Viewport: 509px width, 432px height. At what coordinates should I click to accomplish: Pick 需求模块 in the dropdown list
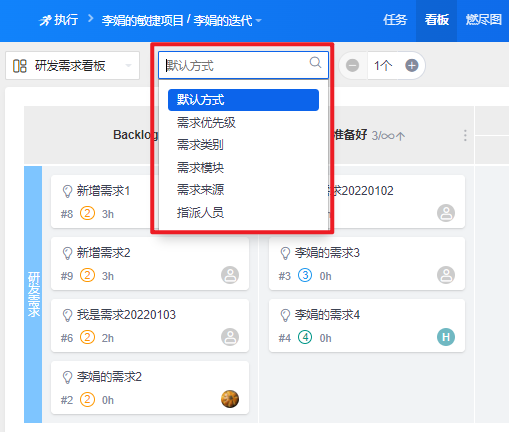[x=200, y=167]
